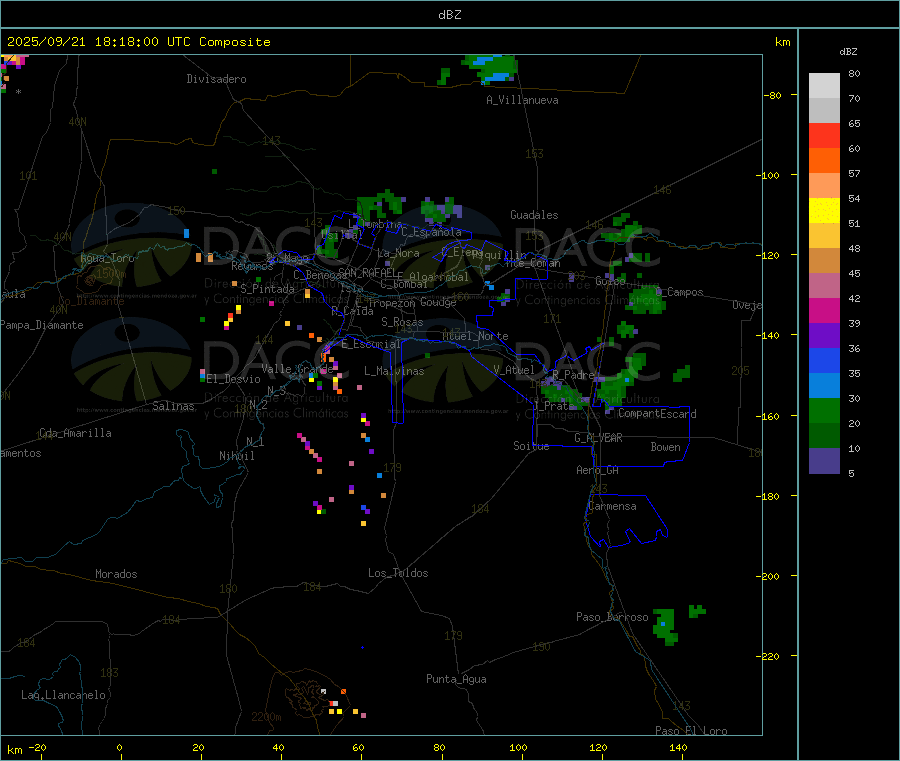Select the Lag_Llancanelo map label
The width and height of the screenshot is (900, 761).
pos(63,694)
